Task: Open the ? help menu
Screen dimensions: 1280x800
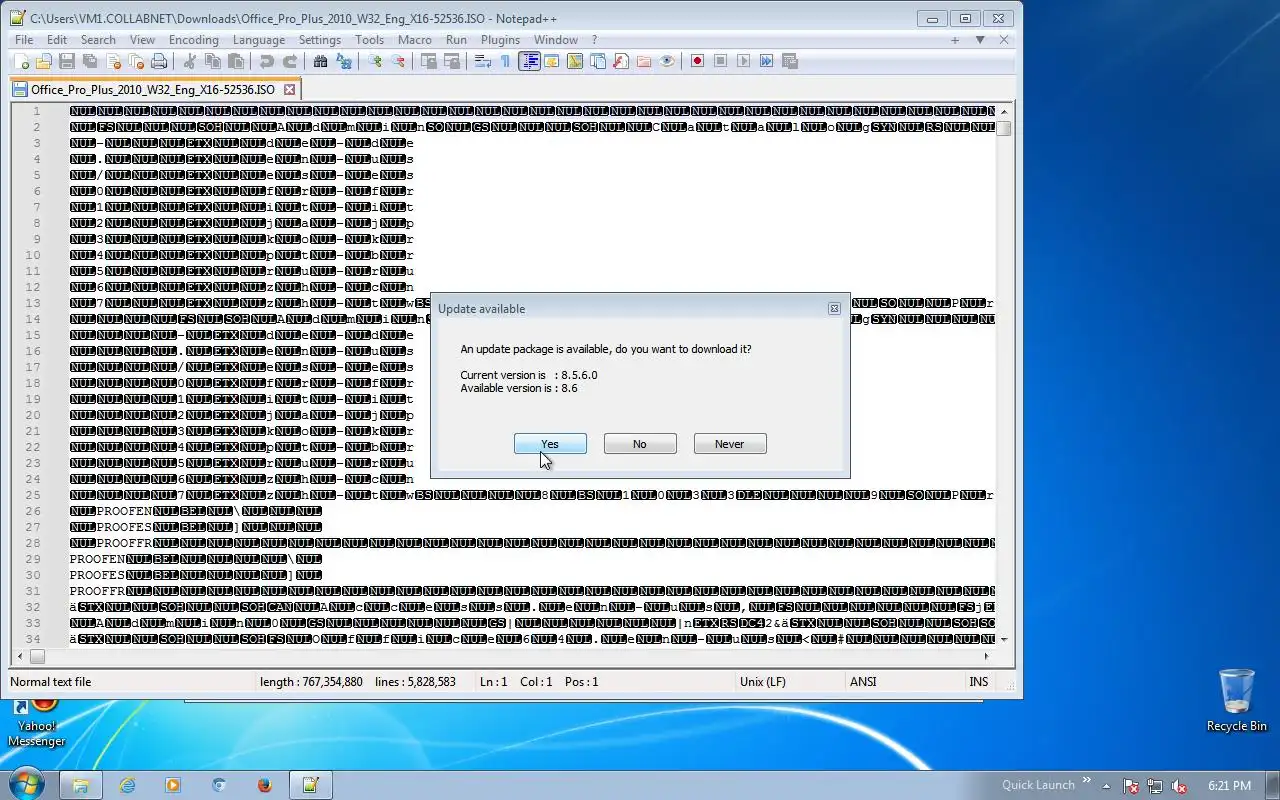Action: (594, 40)
